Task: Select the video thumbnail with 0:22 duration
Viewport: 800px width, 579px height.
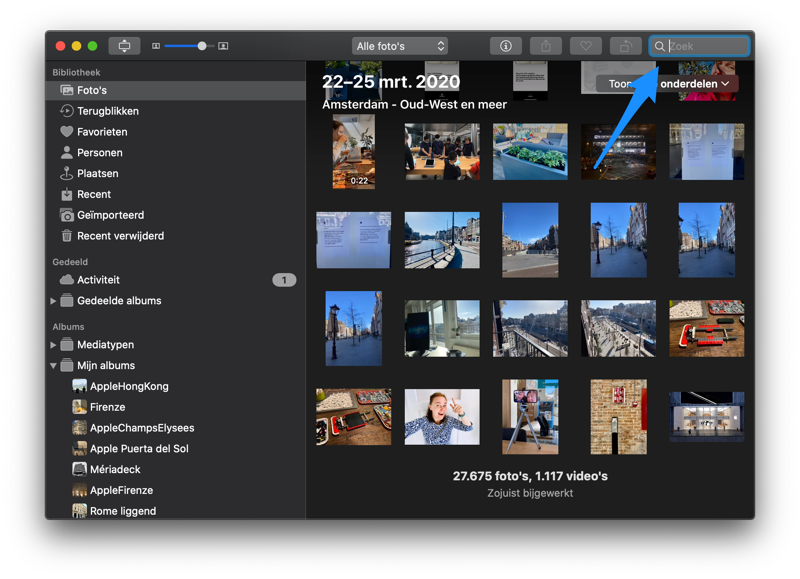Action: click(354, 152)
